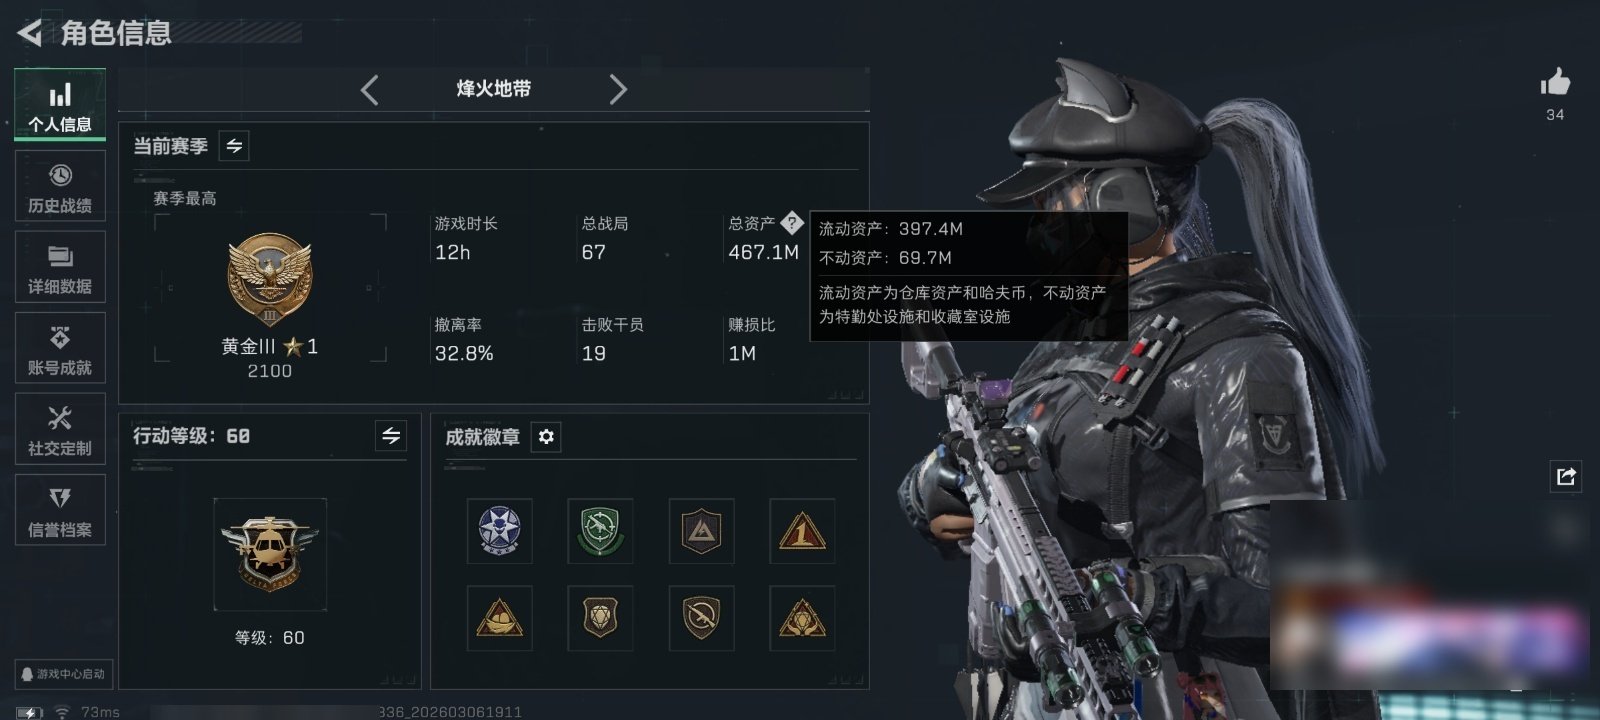The image size is (1600, 720).
Task: Click the 游戏中心启动 button
Action: [63, 674]
